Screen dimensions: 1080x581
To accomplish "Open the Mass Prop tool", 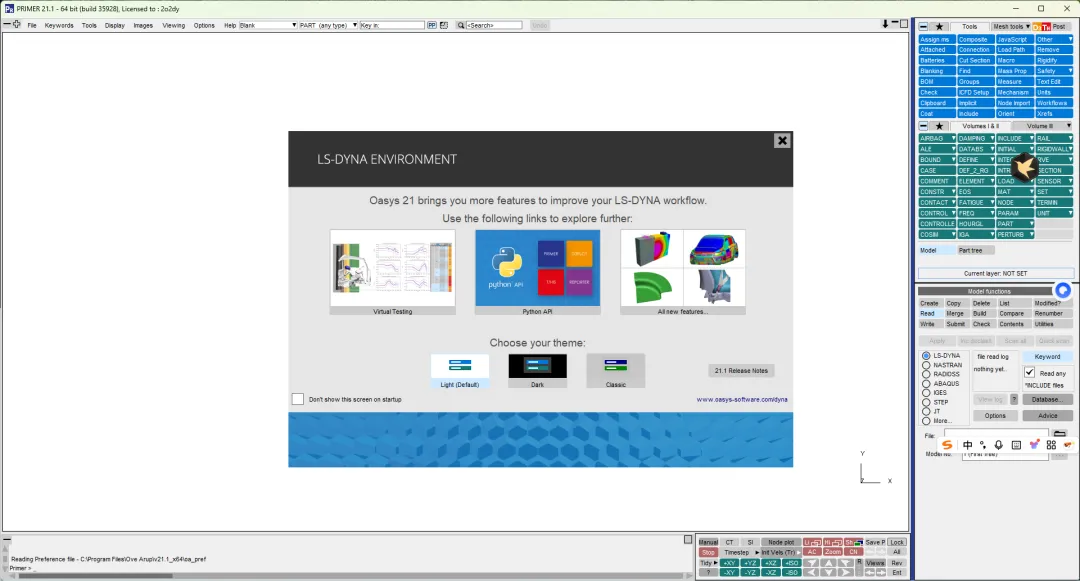I will (x=1014, y=71).
